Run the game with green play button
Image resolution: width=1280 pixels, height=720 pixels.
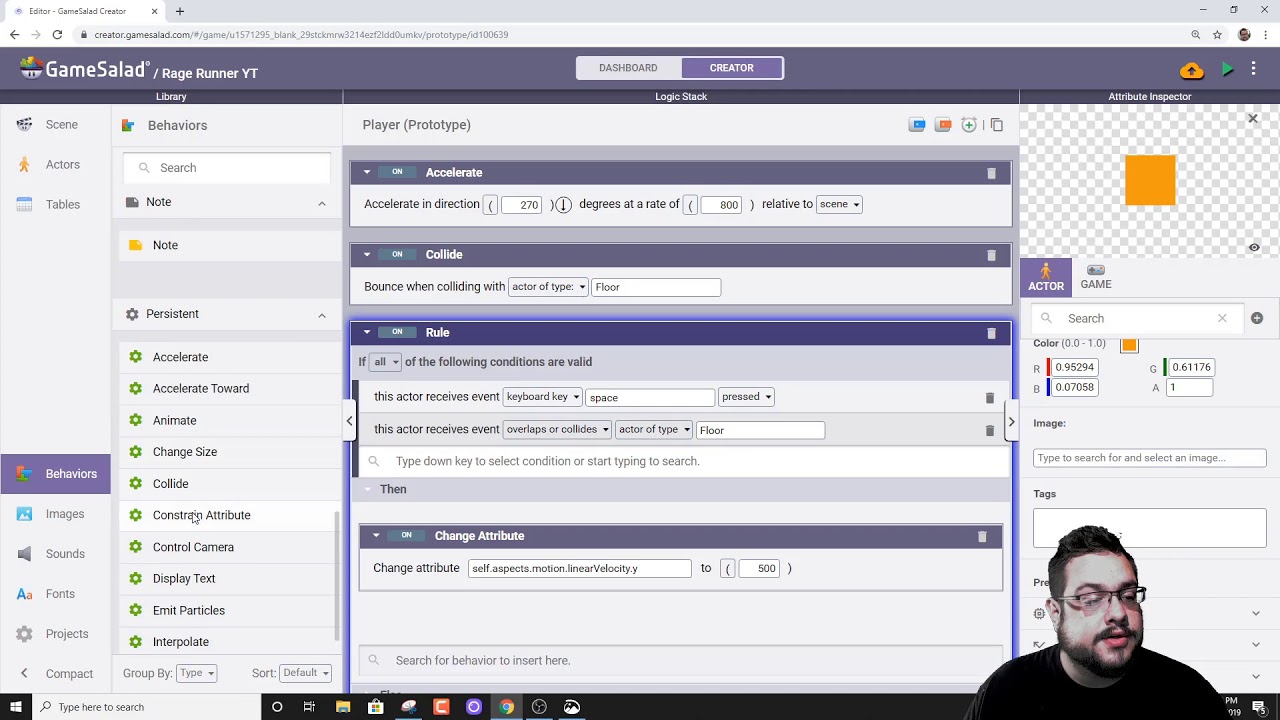(x=1227, y=70)
